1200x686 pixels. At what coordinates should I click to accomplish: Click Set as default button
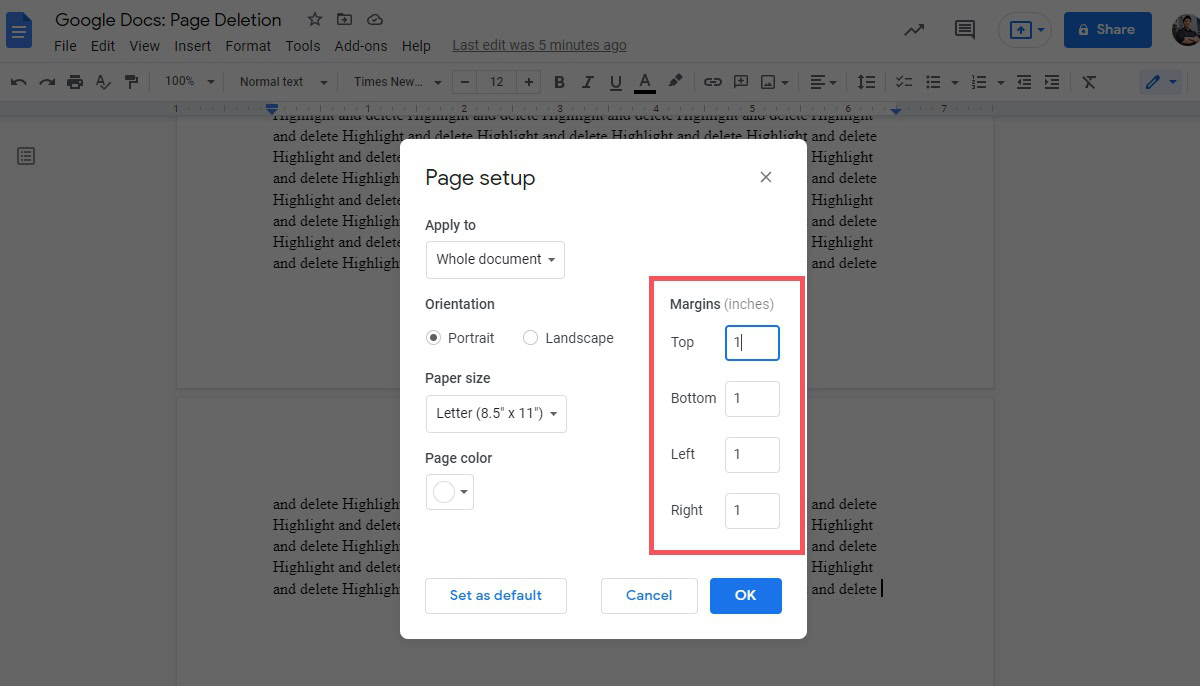(x=495, y=596)
